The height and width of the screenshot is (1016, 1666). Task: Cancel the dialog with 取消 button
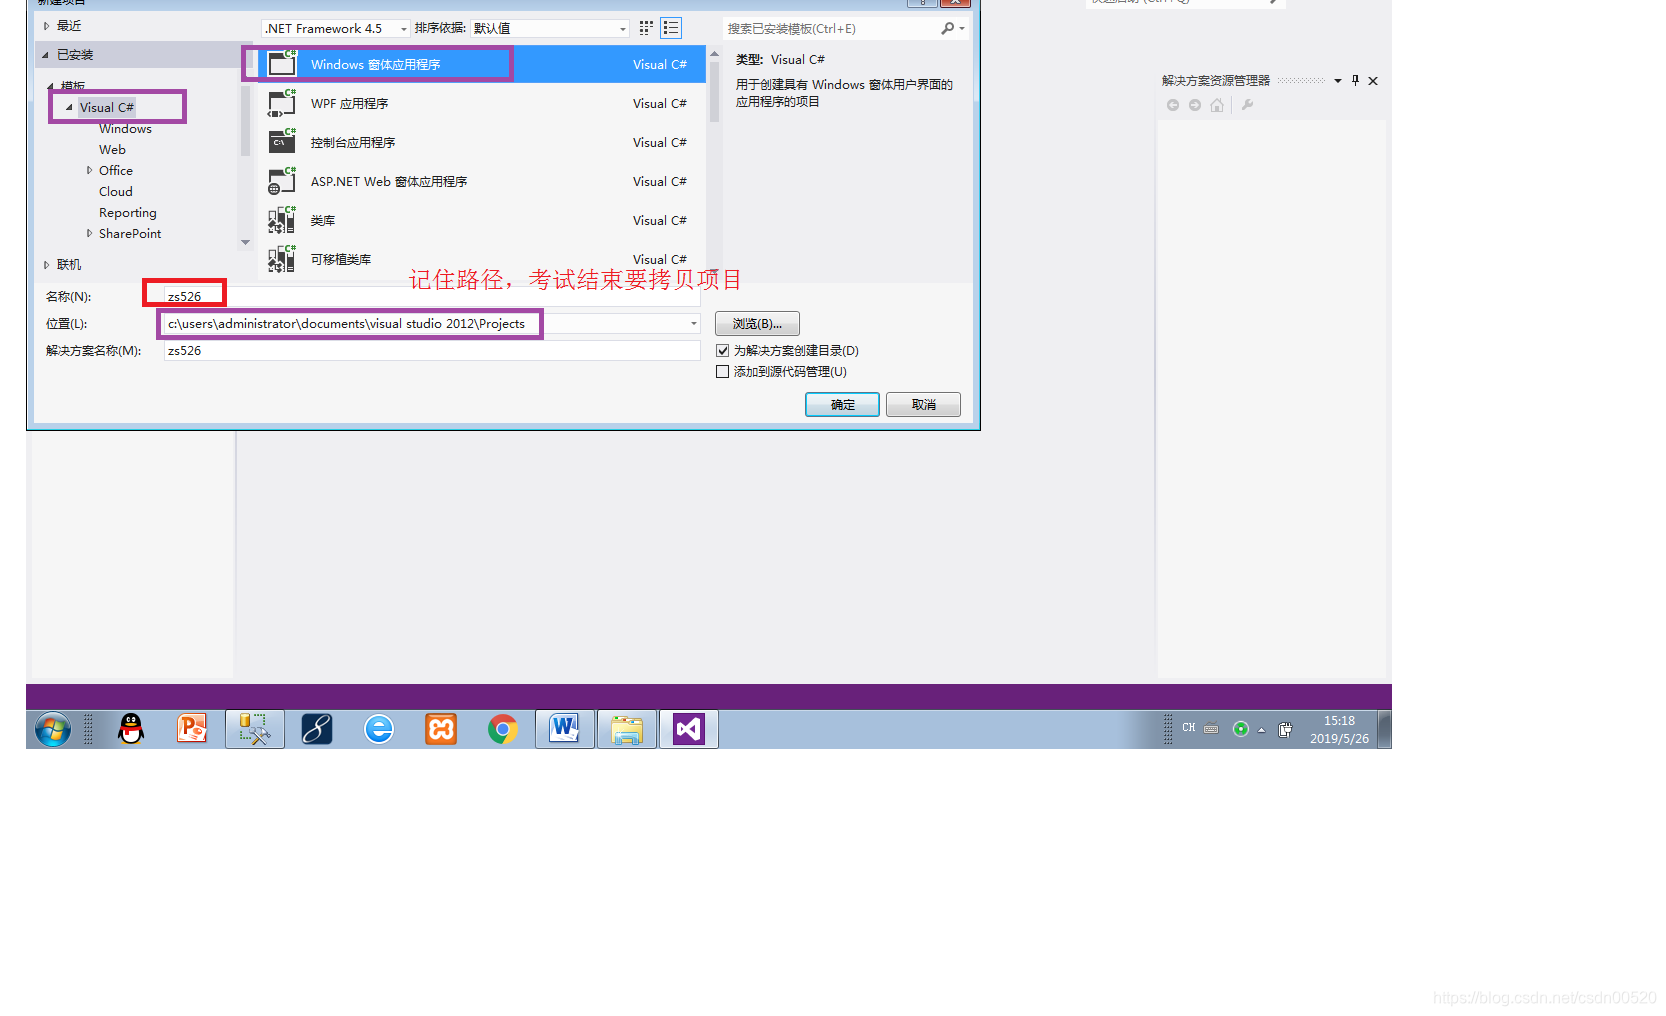(923, 405)
